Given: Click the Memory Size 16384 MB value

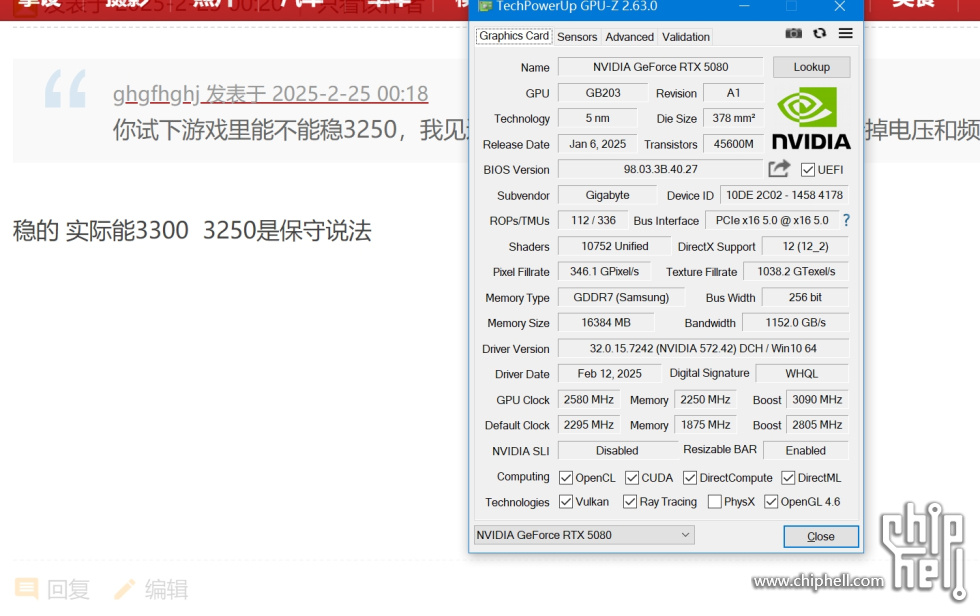Looking at the screenshot, I should click(606, 323).
